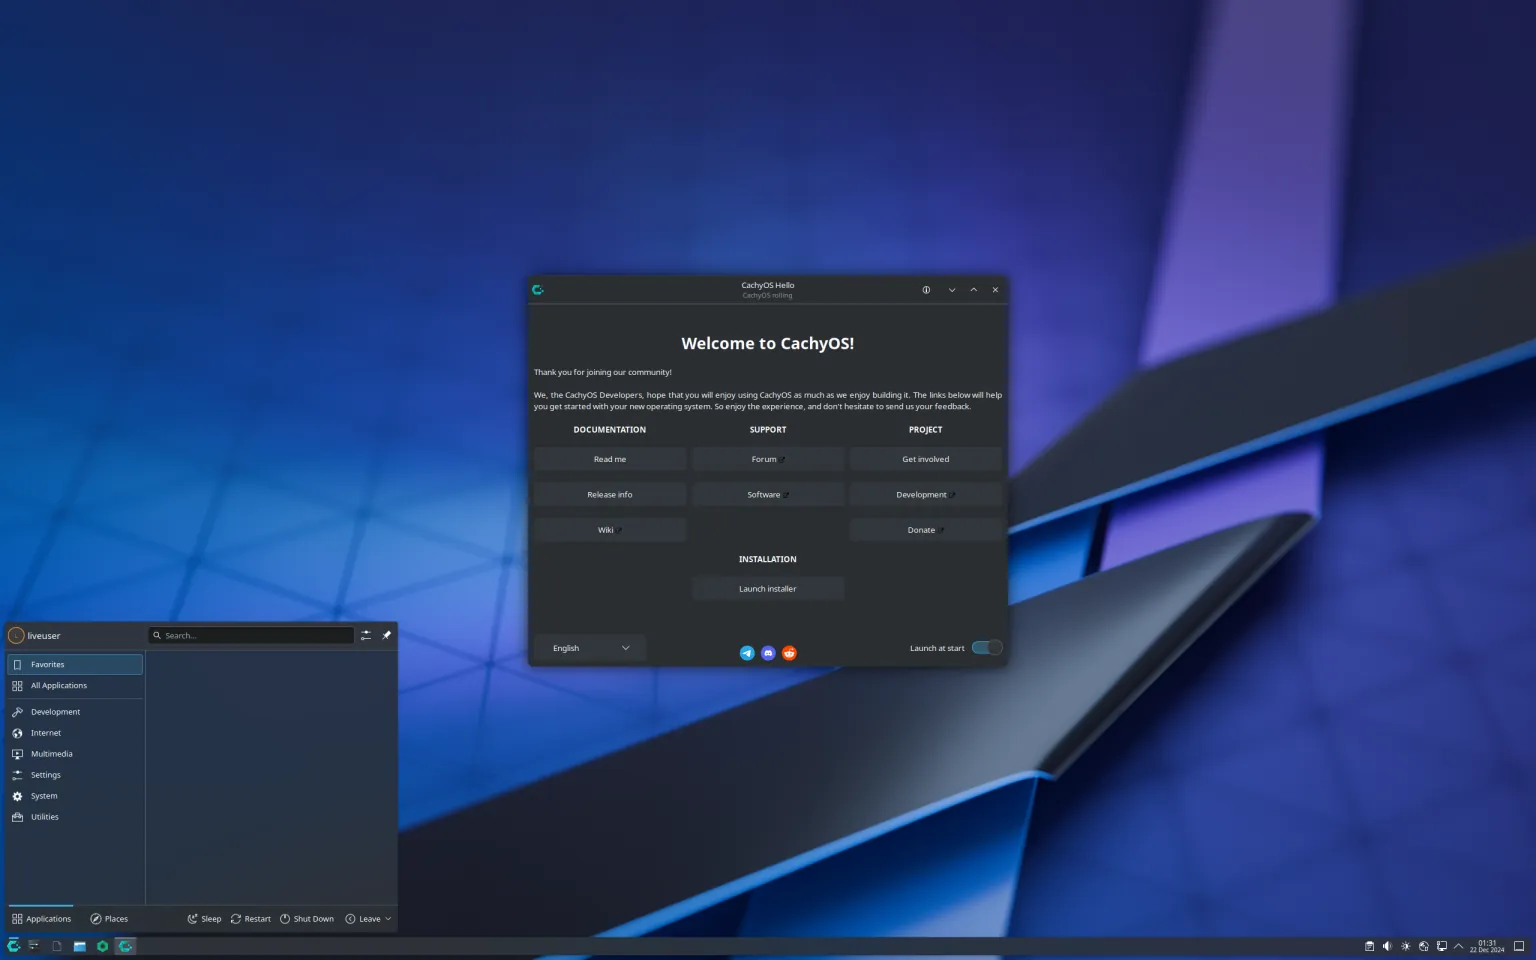
Task: Click the Shut Down button
Action: click(x=307, y=919)
